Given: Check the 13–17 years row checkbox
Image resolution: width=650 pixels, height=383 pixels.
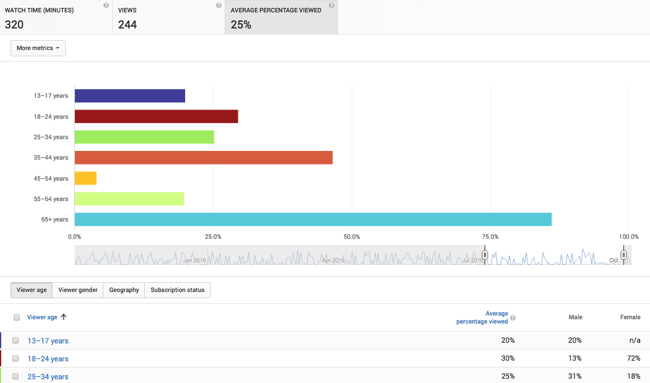Looking at the screenshot, I should point(15,340).
